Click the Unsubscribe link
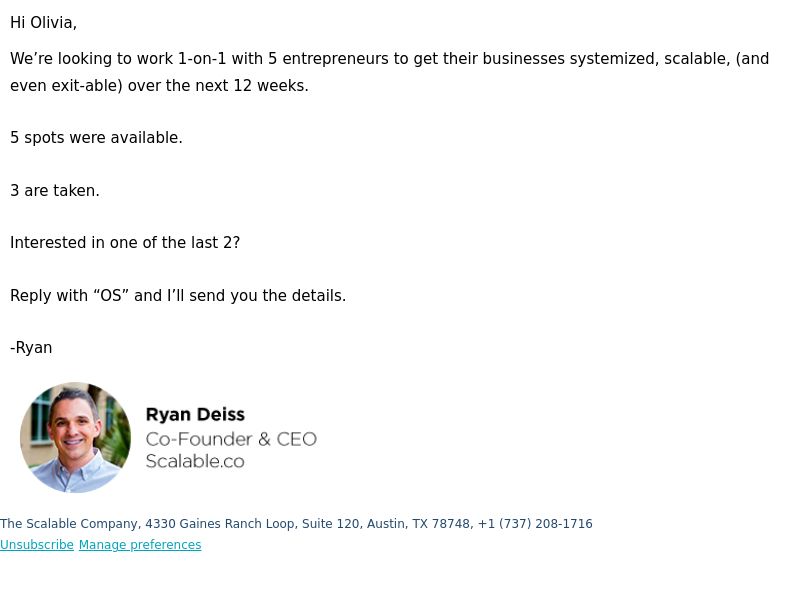This screenshot has height=600, width=800. (x=37, y=545)
